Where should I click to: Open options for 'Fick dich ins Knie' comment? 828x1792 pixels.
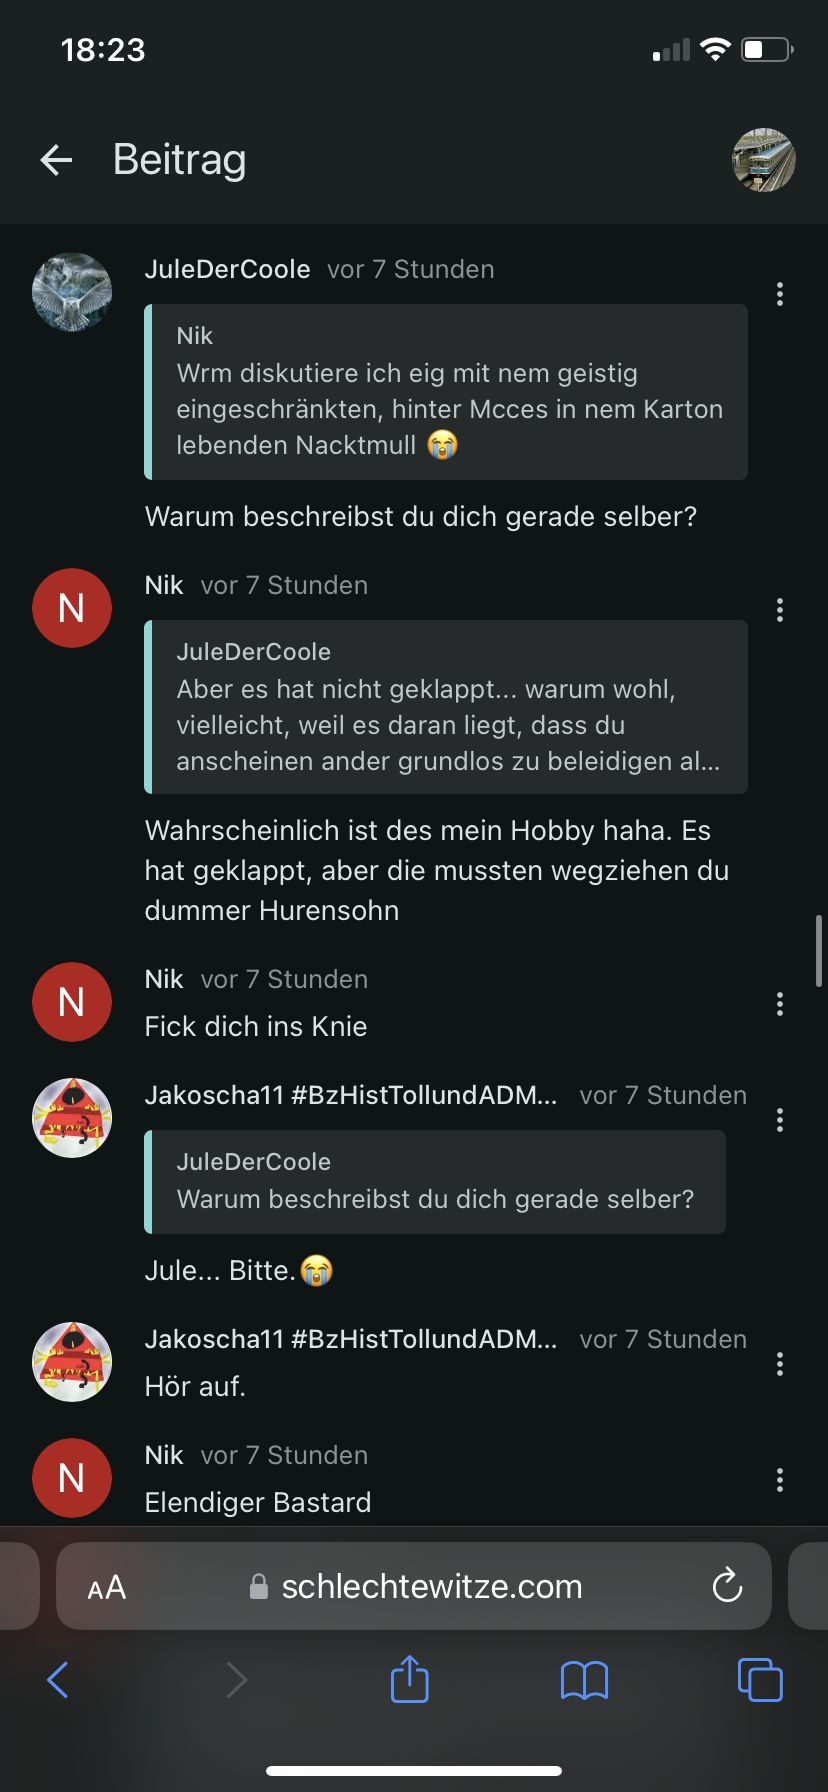pos(780,1004)
